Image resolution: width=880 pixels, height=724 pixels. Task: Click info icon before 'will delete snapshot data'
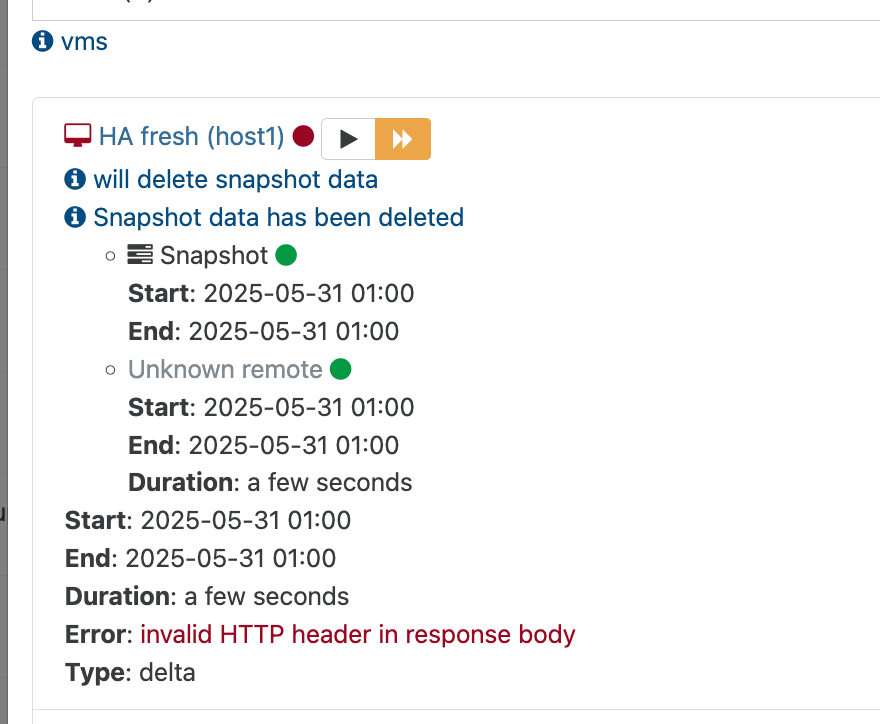[75, 180]
